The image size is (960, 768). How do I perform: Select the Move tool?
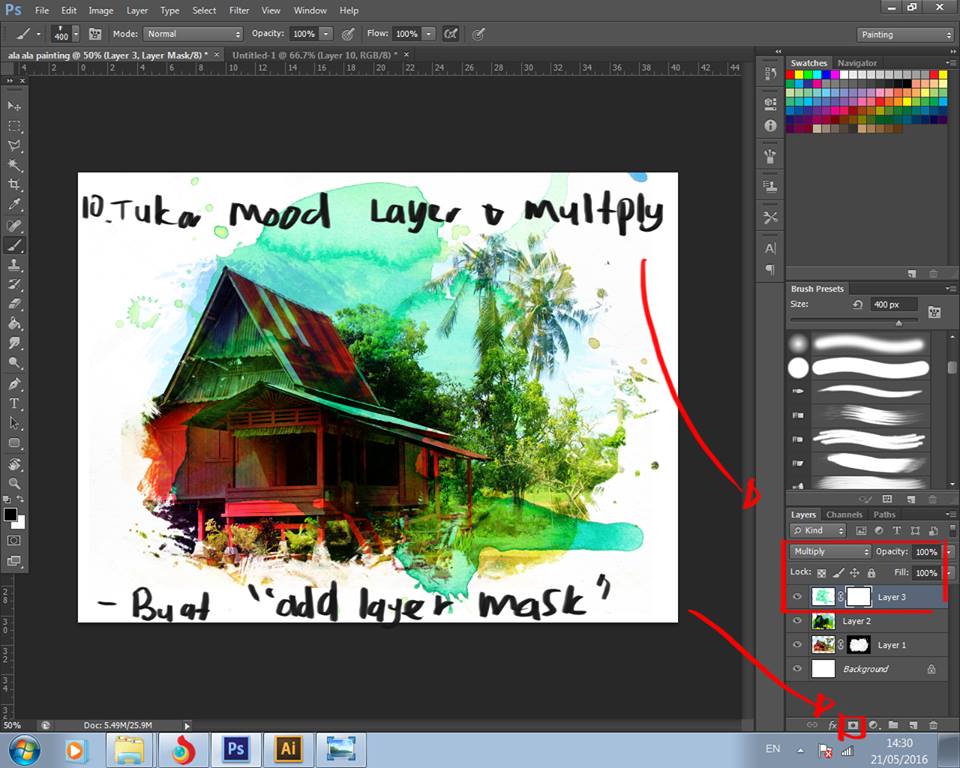pyautogui.click(x=14, y=106)
